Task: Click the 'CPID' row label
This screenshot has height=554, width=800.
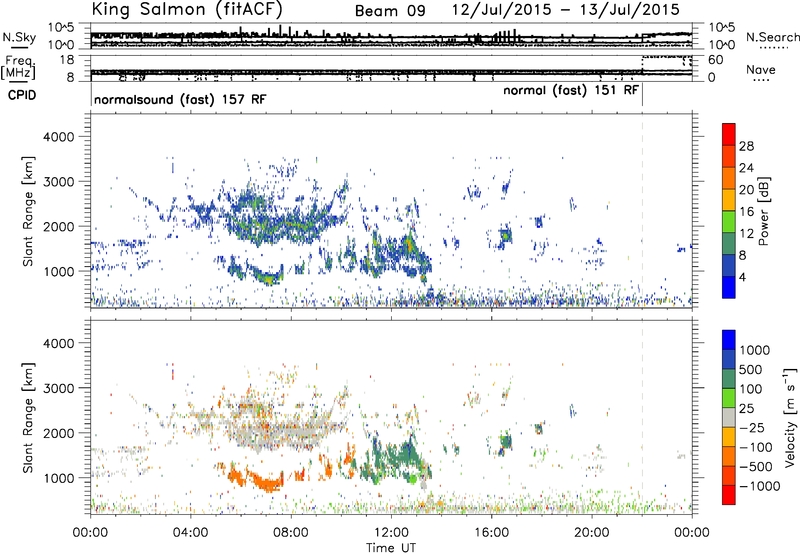Action: tap(22, 95)
